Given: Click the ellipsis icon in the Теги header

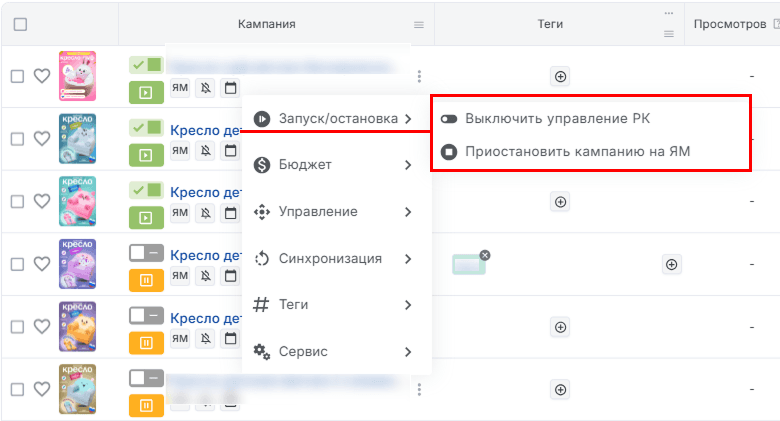Looking at the screenshot, I should pos(669,13).
